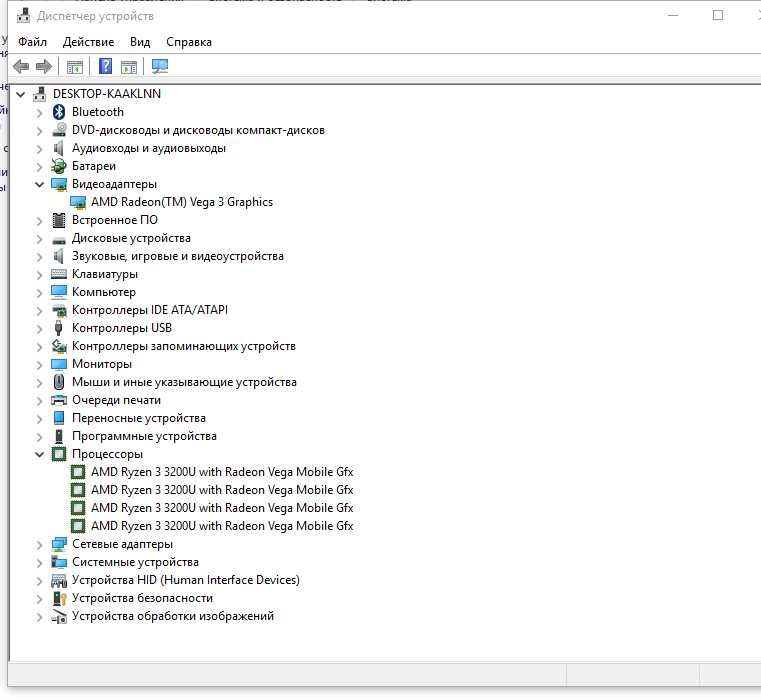Screen dimensions: 761x700
Task: Expand the Bluetooth category arrow
Action: [x=39, y=113]
